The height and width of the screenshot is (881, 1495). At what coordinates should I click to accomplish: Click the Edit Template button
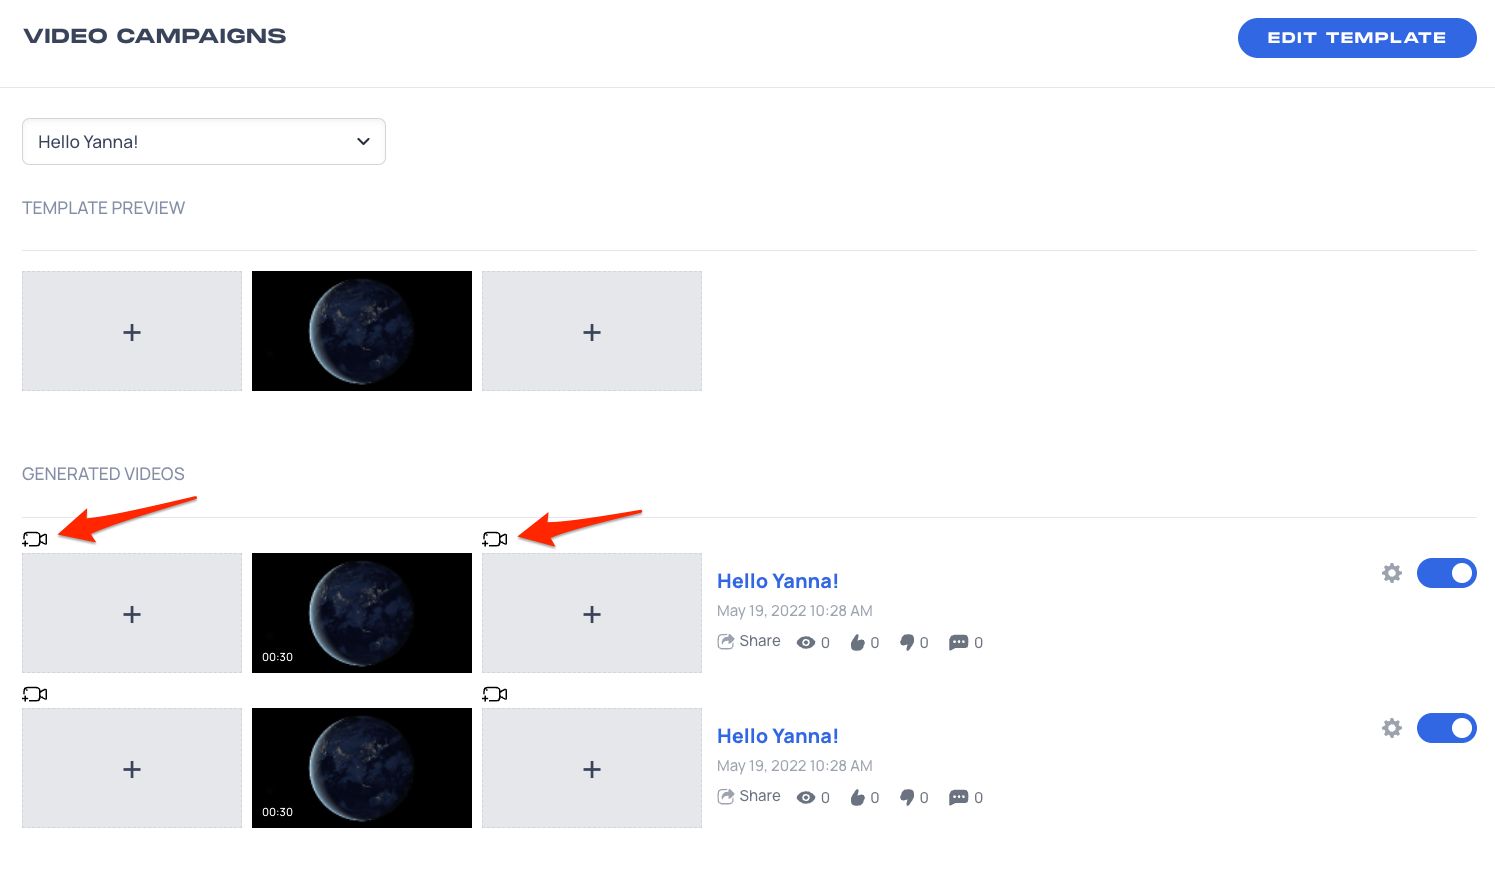[1357, 38]
